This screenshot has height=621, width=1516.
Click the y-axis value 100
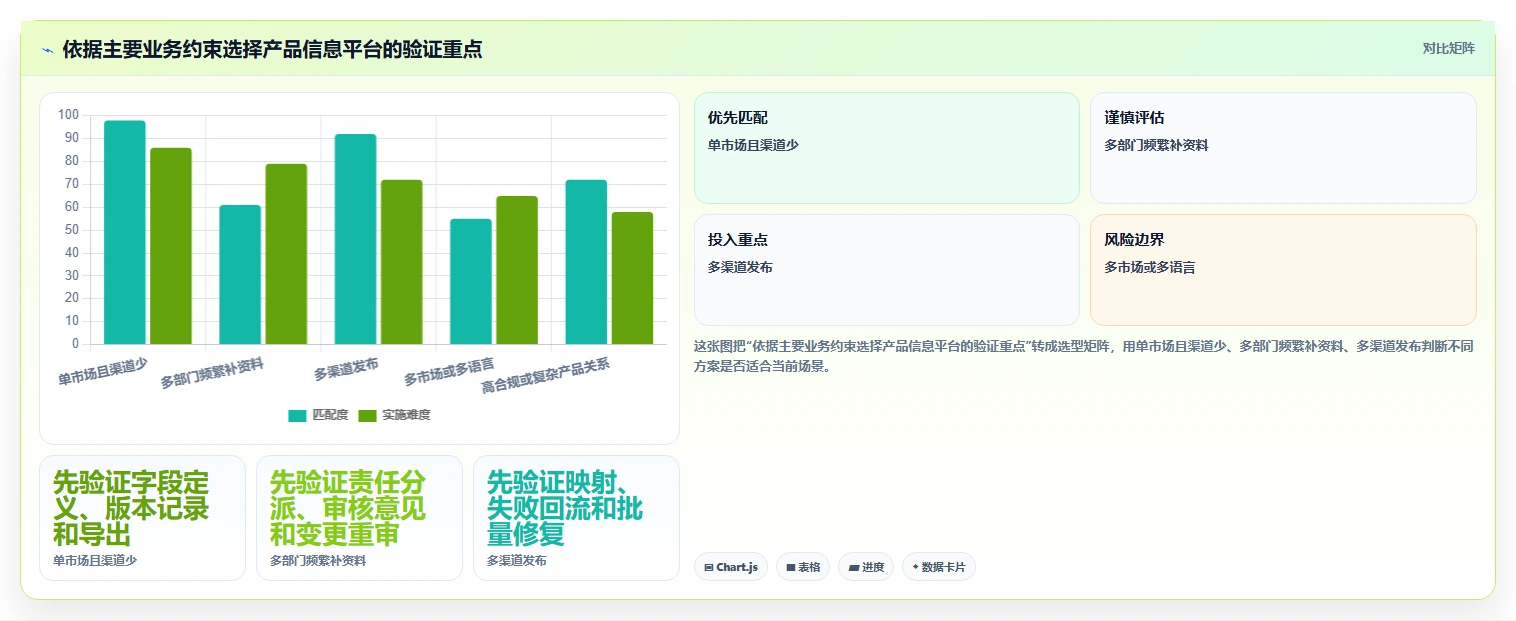coord(68,115)
